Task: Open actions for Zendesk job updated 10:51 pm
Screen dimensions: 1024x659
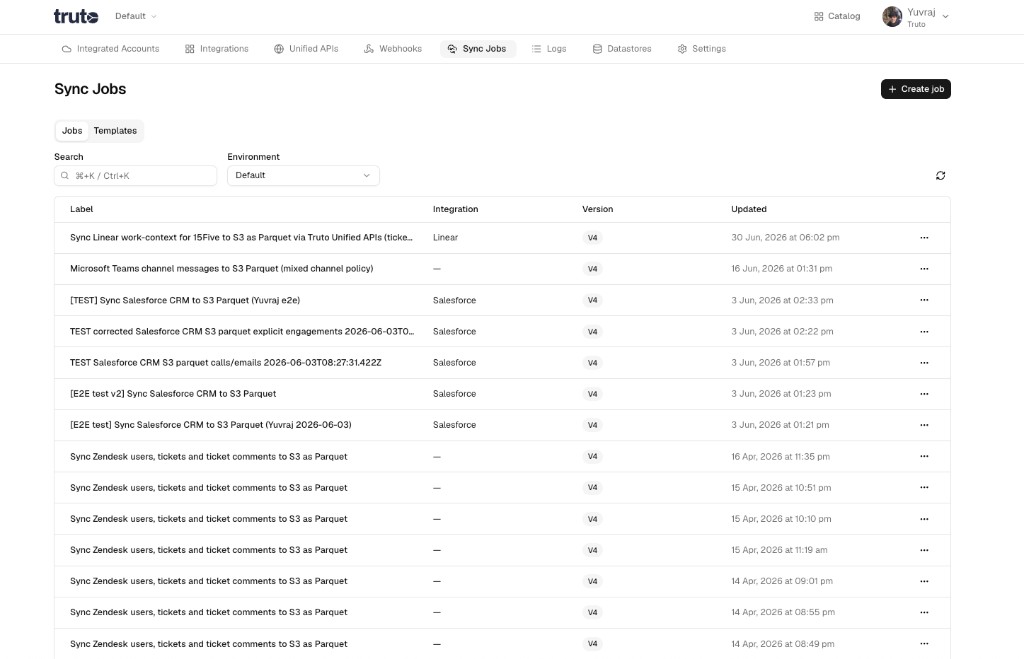Action: 924,488
